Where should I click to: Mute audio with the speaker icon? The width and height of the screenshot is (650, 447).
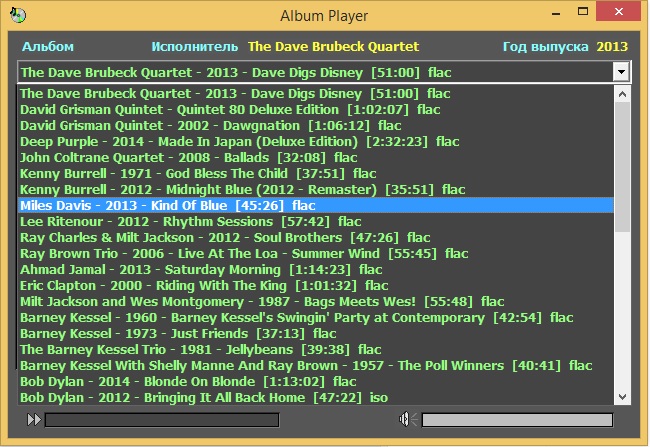406,420
